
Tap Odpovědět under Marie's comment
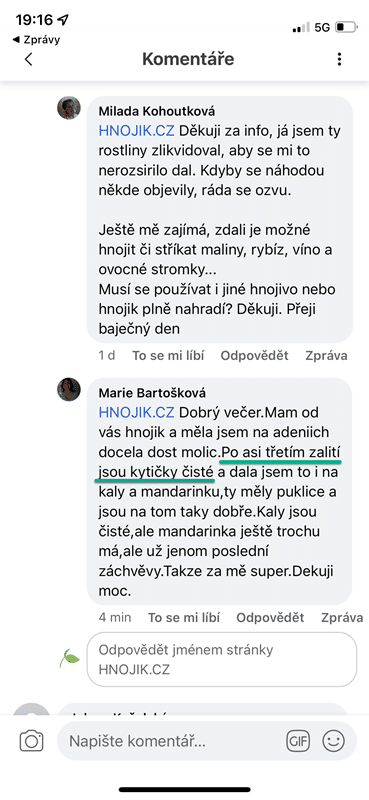click(270, 617)
